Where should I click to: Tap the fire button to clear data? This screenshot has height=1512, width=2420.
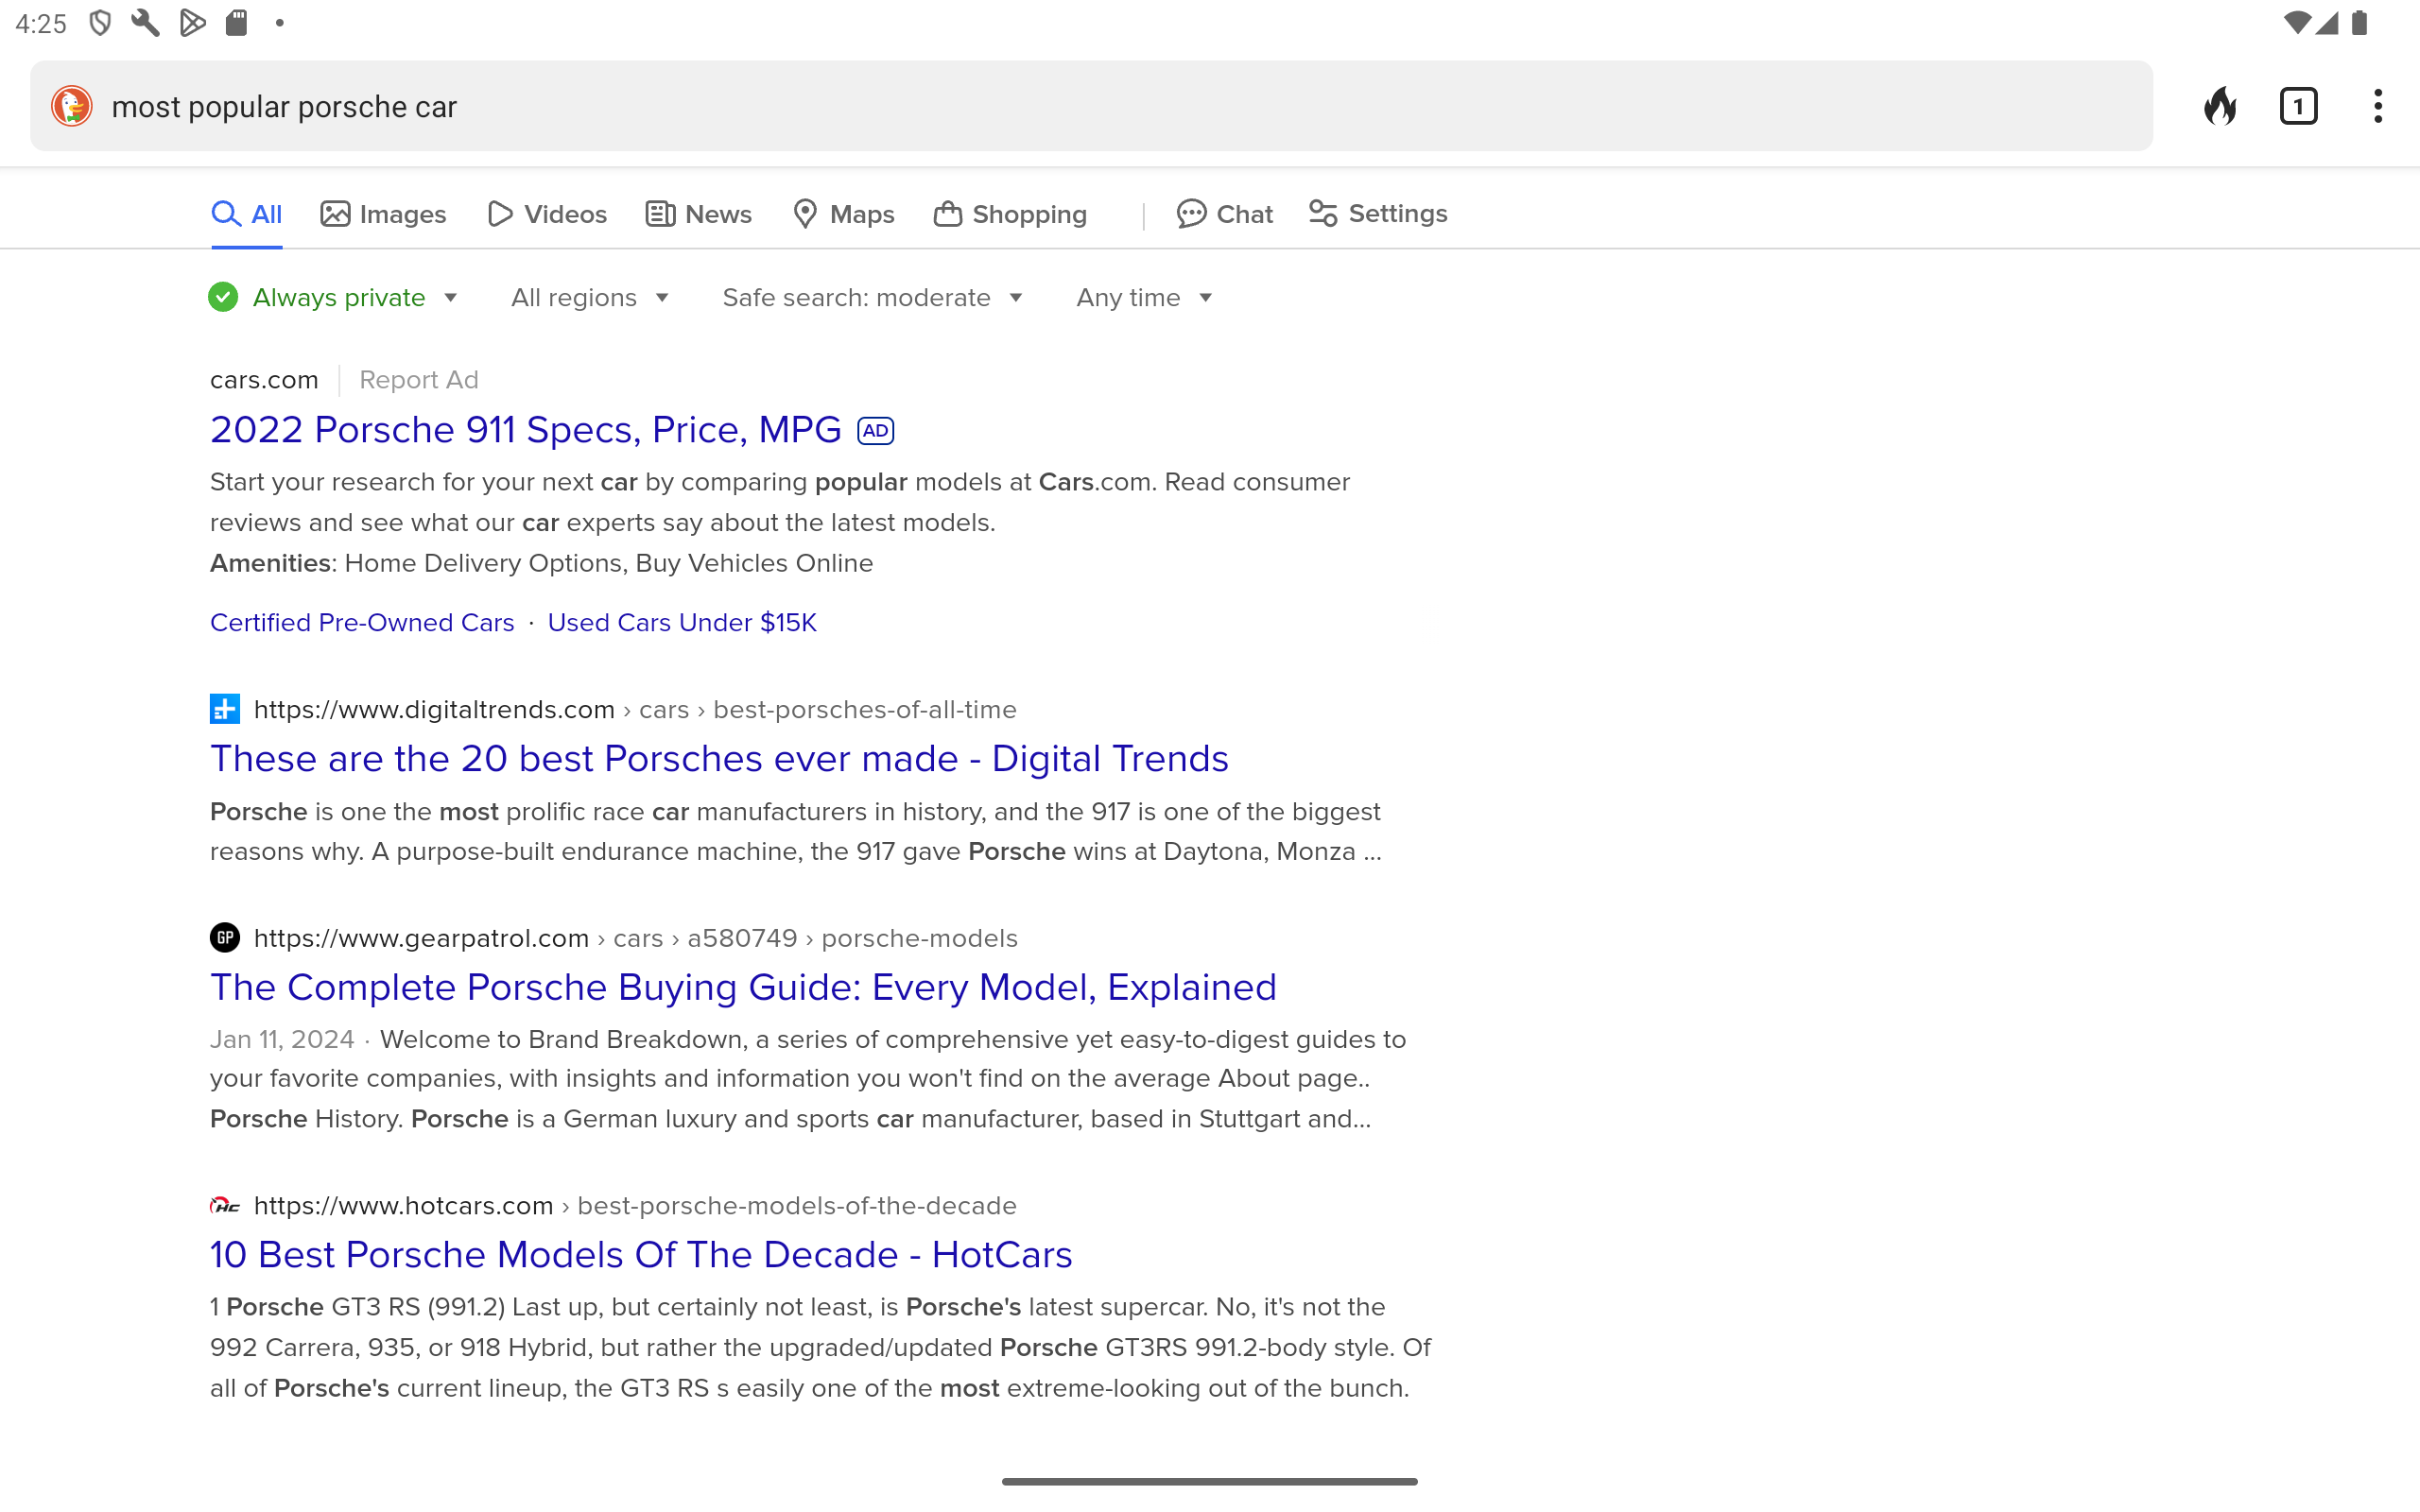tap(2220, 106)
